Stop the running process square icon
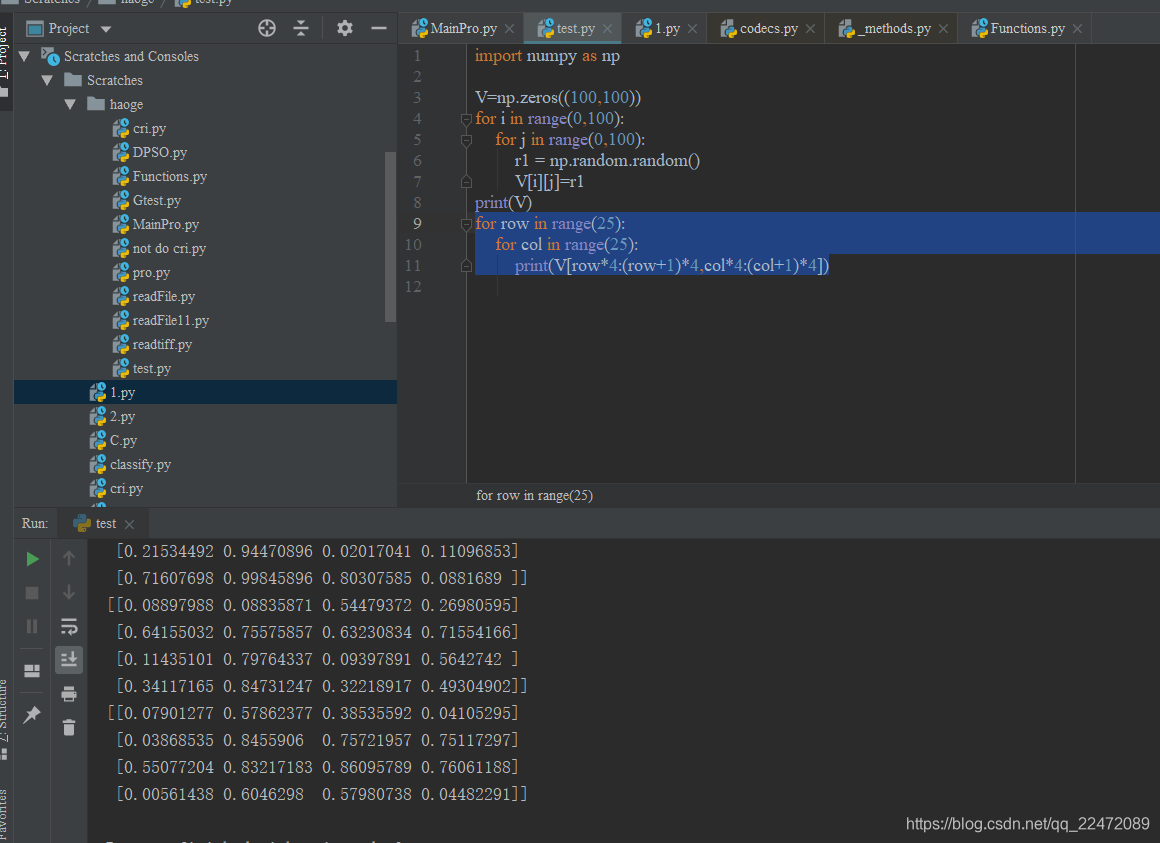This screenshot has width=1160, height=843. click(32, 593)
